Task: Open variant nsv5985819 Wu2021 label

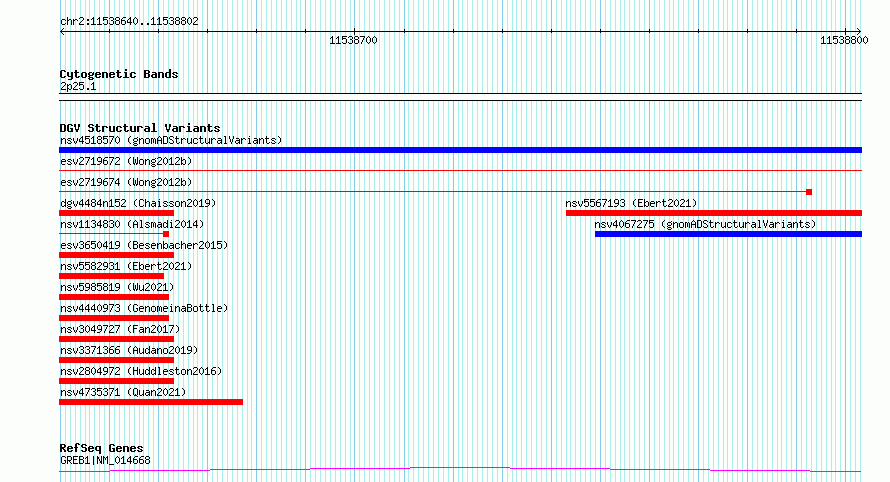Action: coord(117,287)
